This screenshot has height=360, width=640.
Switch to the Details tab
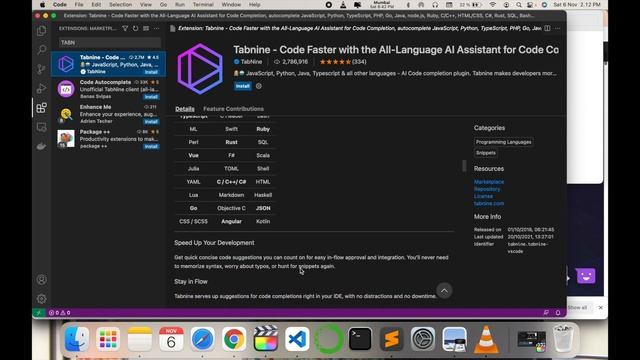coord(184,109)
